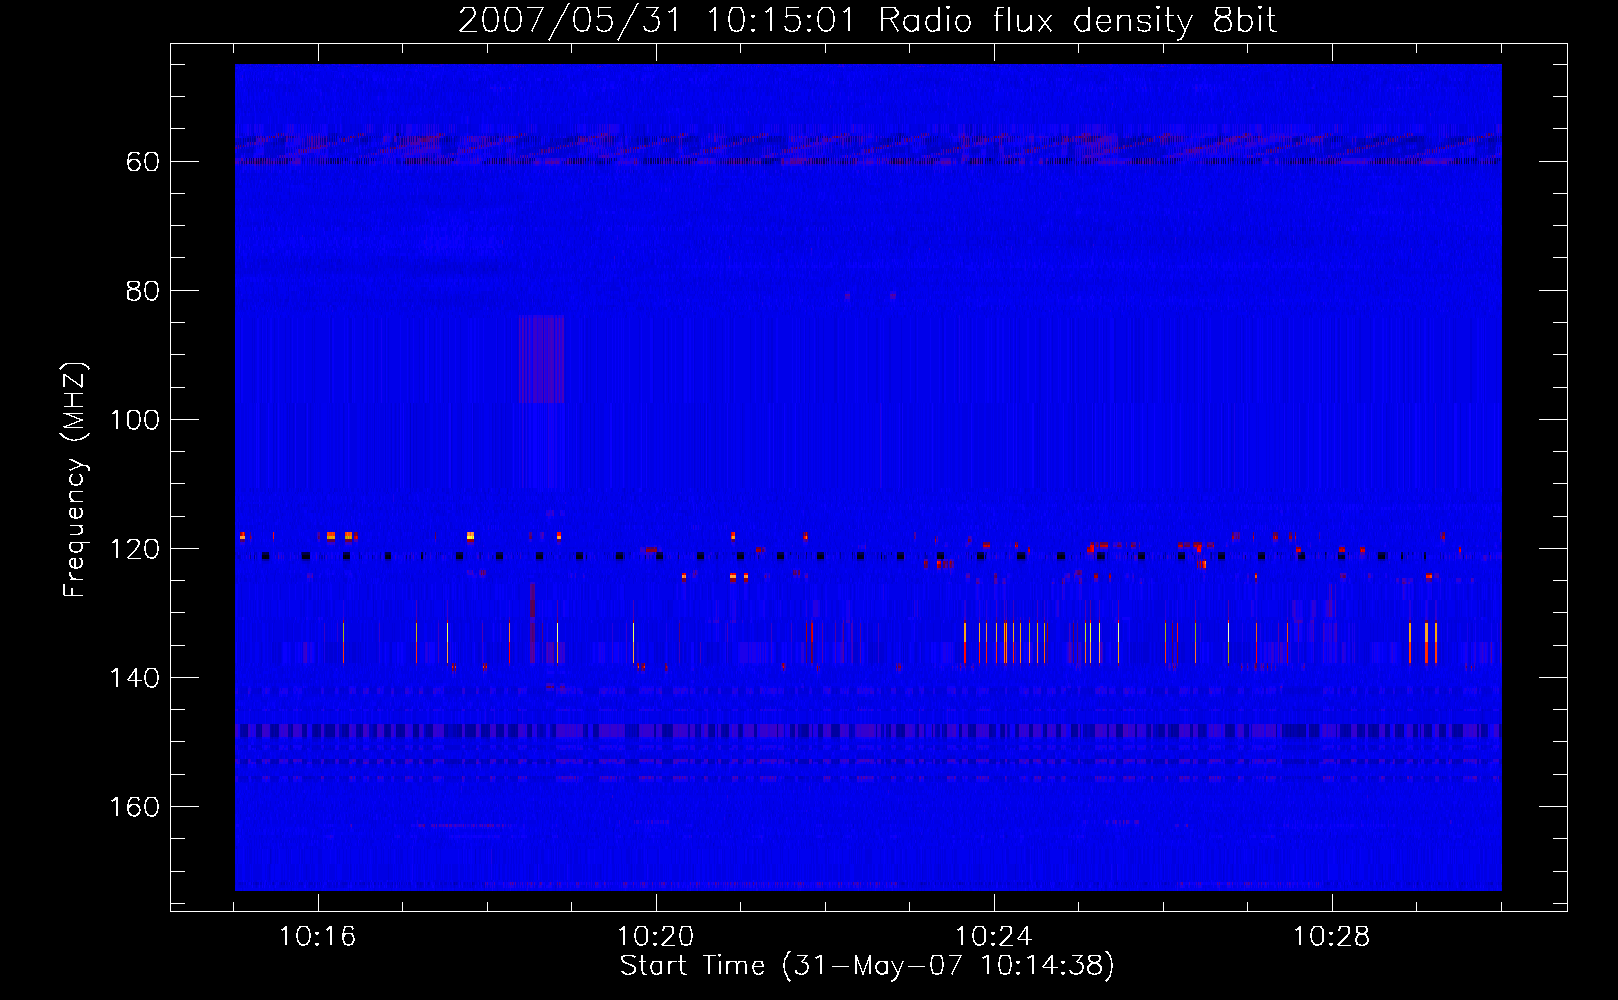Click the 10:24 time tick label

[x=993, y=937]
